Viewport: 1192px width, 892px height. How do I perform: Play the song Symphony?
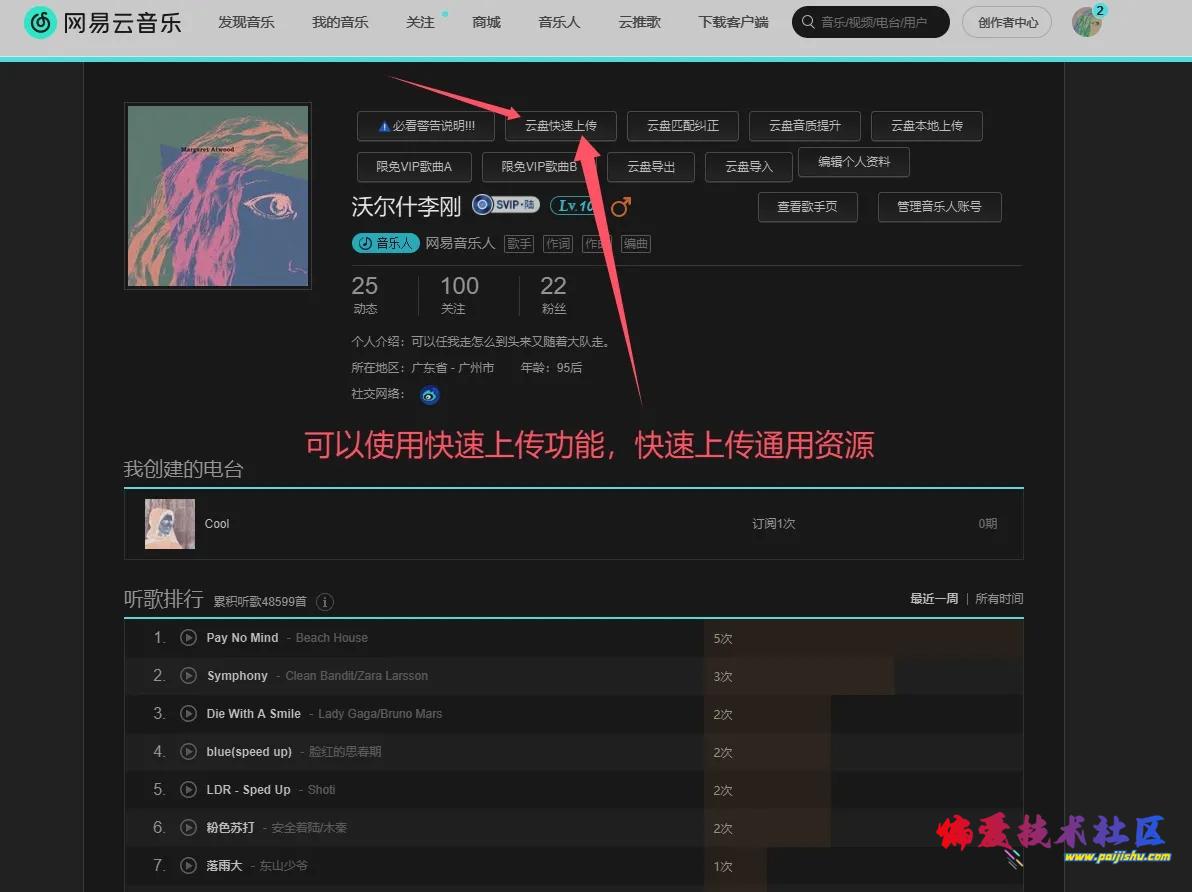point(189,675)
